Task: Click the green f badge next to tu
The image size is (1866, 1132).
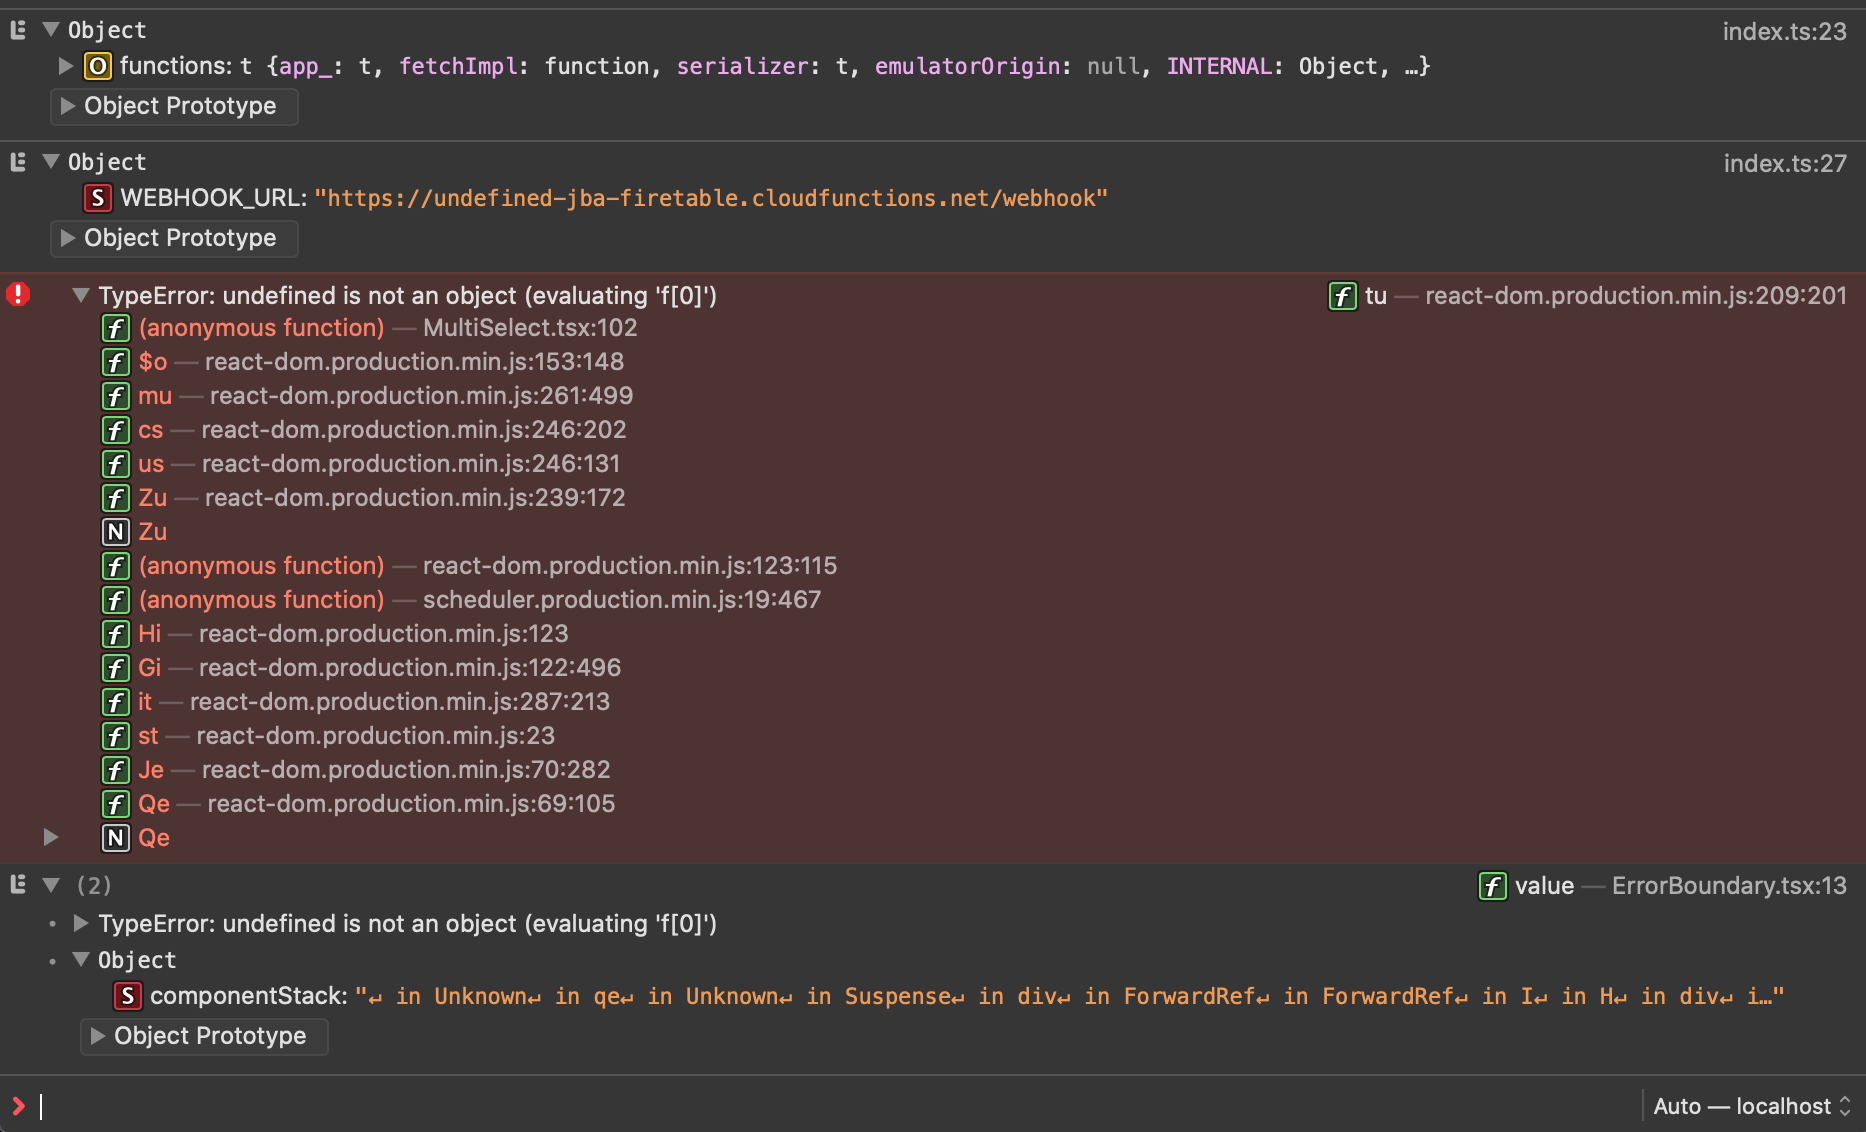Action: pyautogui.click(x=1341, y=296)
